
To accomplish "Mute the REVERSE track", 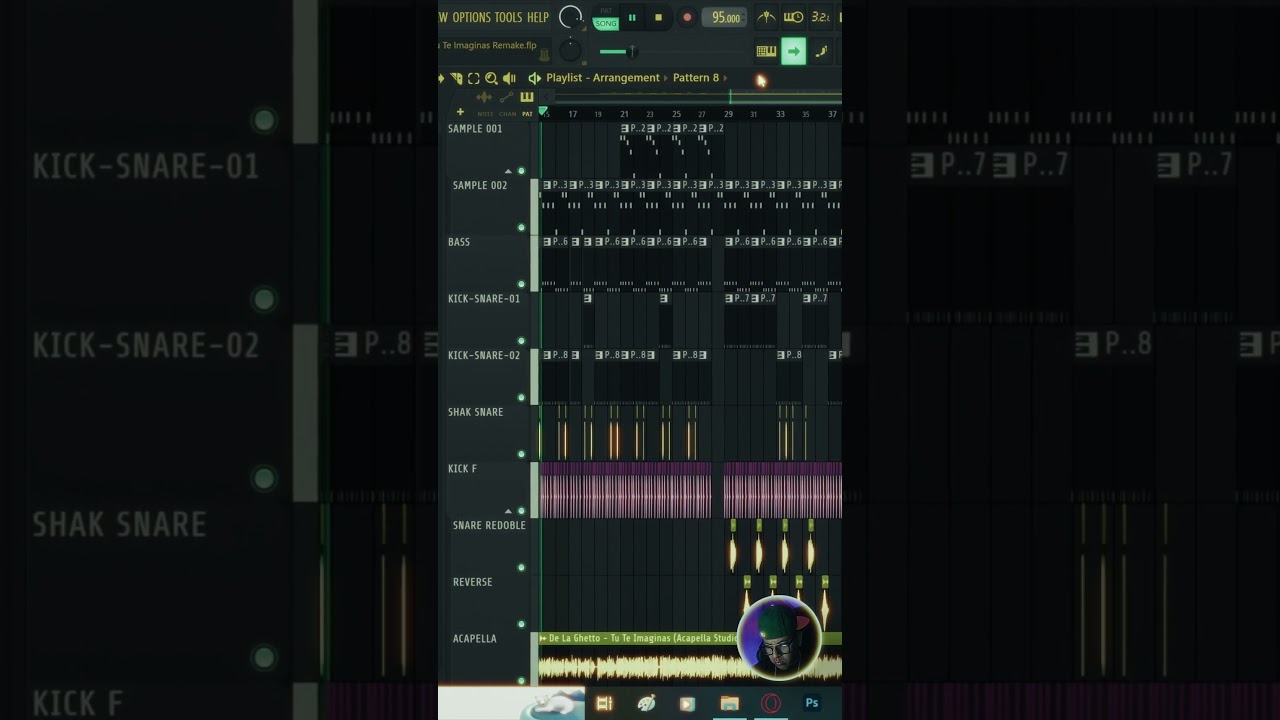I will pos(521,625).
